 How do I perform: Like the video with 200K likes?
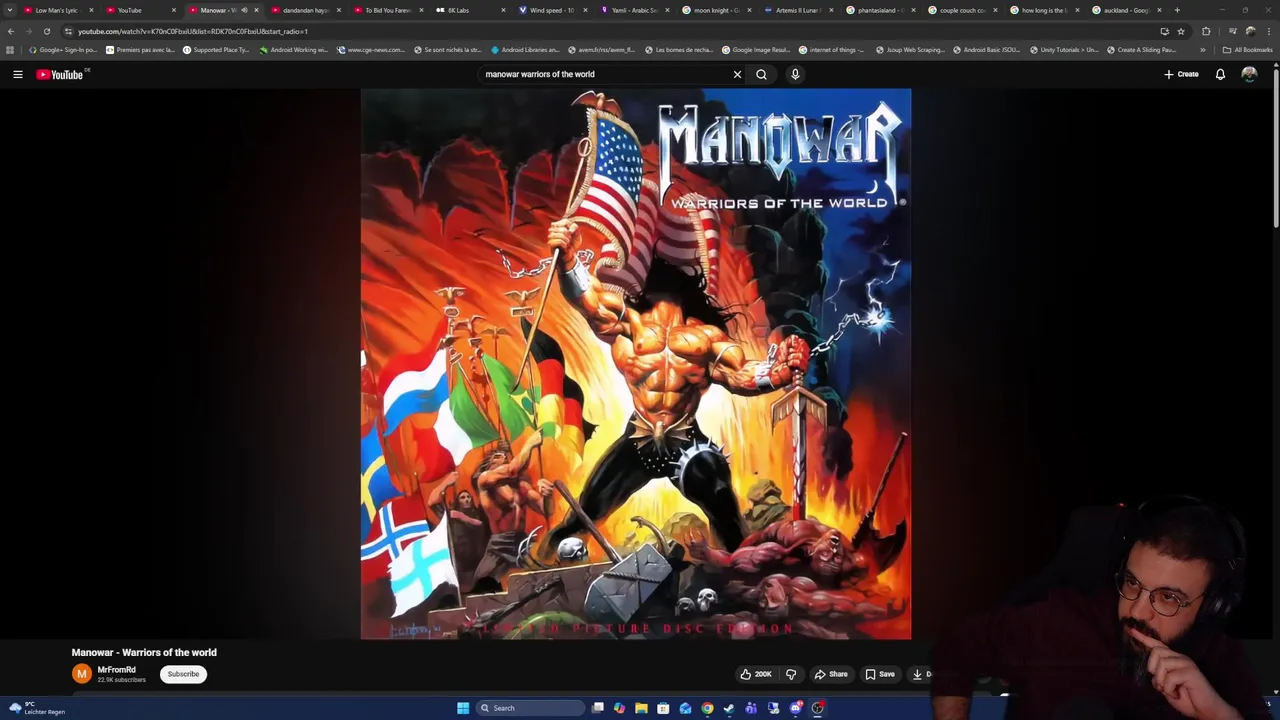click(x=756, y=674)
